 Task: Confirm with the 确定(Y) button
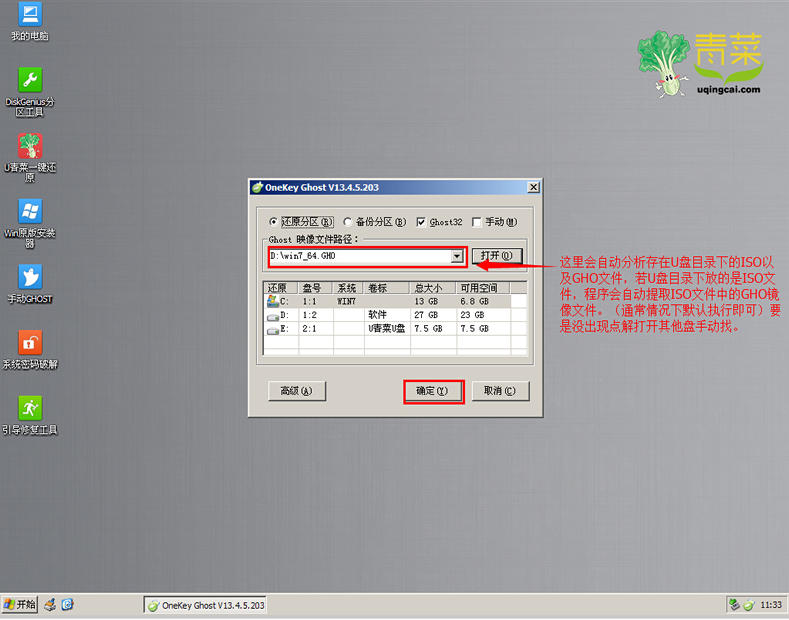coord(433,391)
